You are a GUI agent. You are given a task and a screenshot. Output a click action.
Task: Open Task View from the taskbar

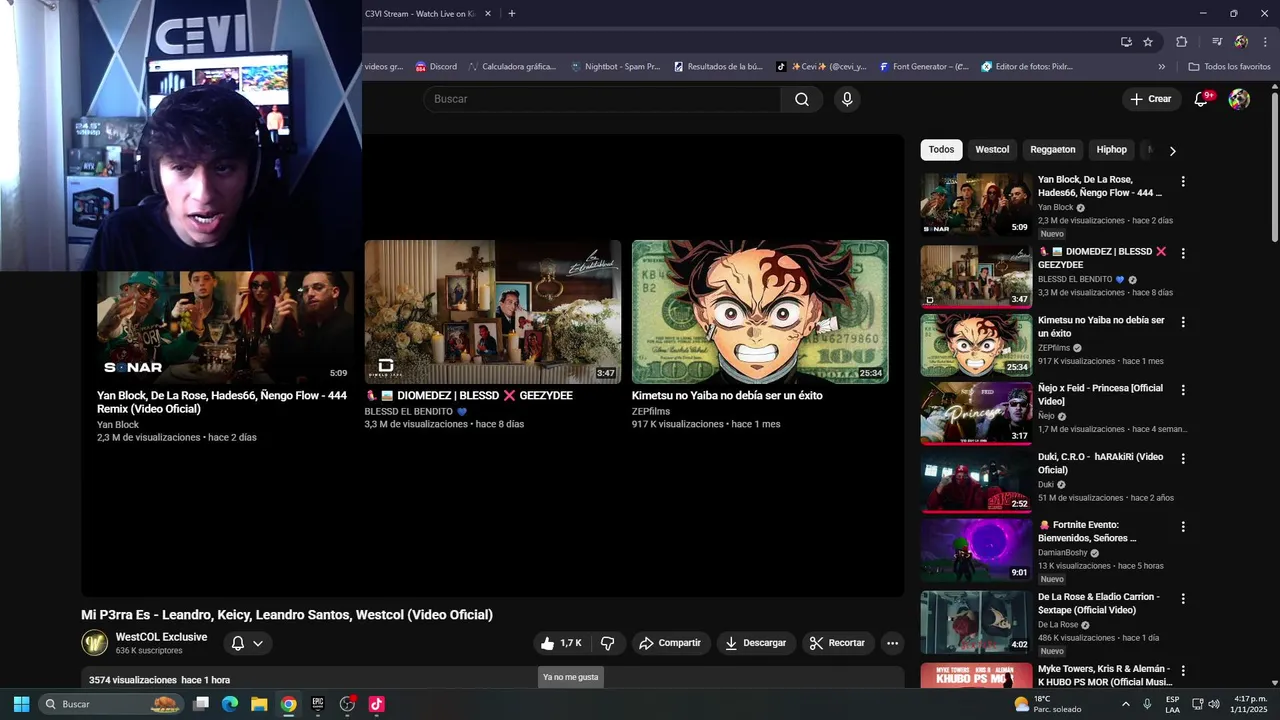[201, 704]
